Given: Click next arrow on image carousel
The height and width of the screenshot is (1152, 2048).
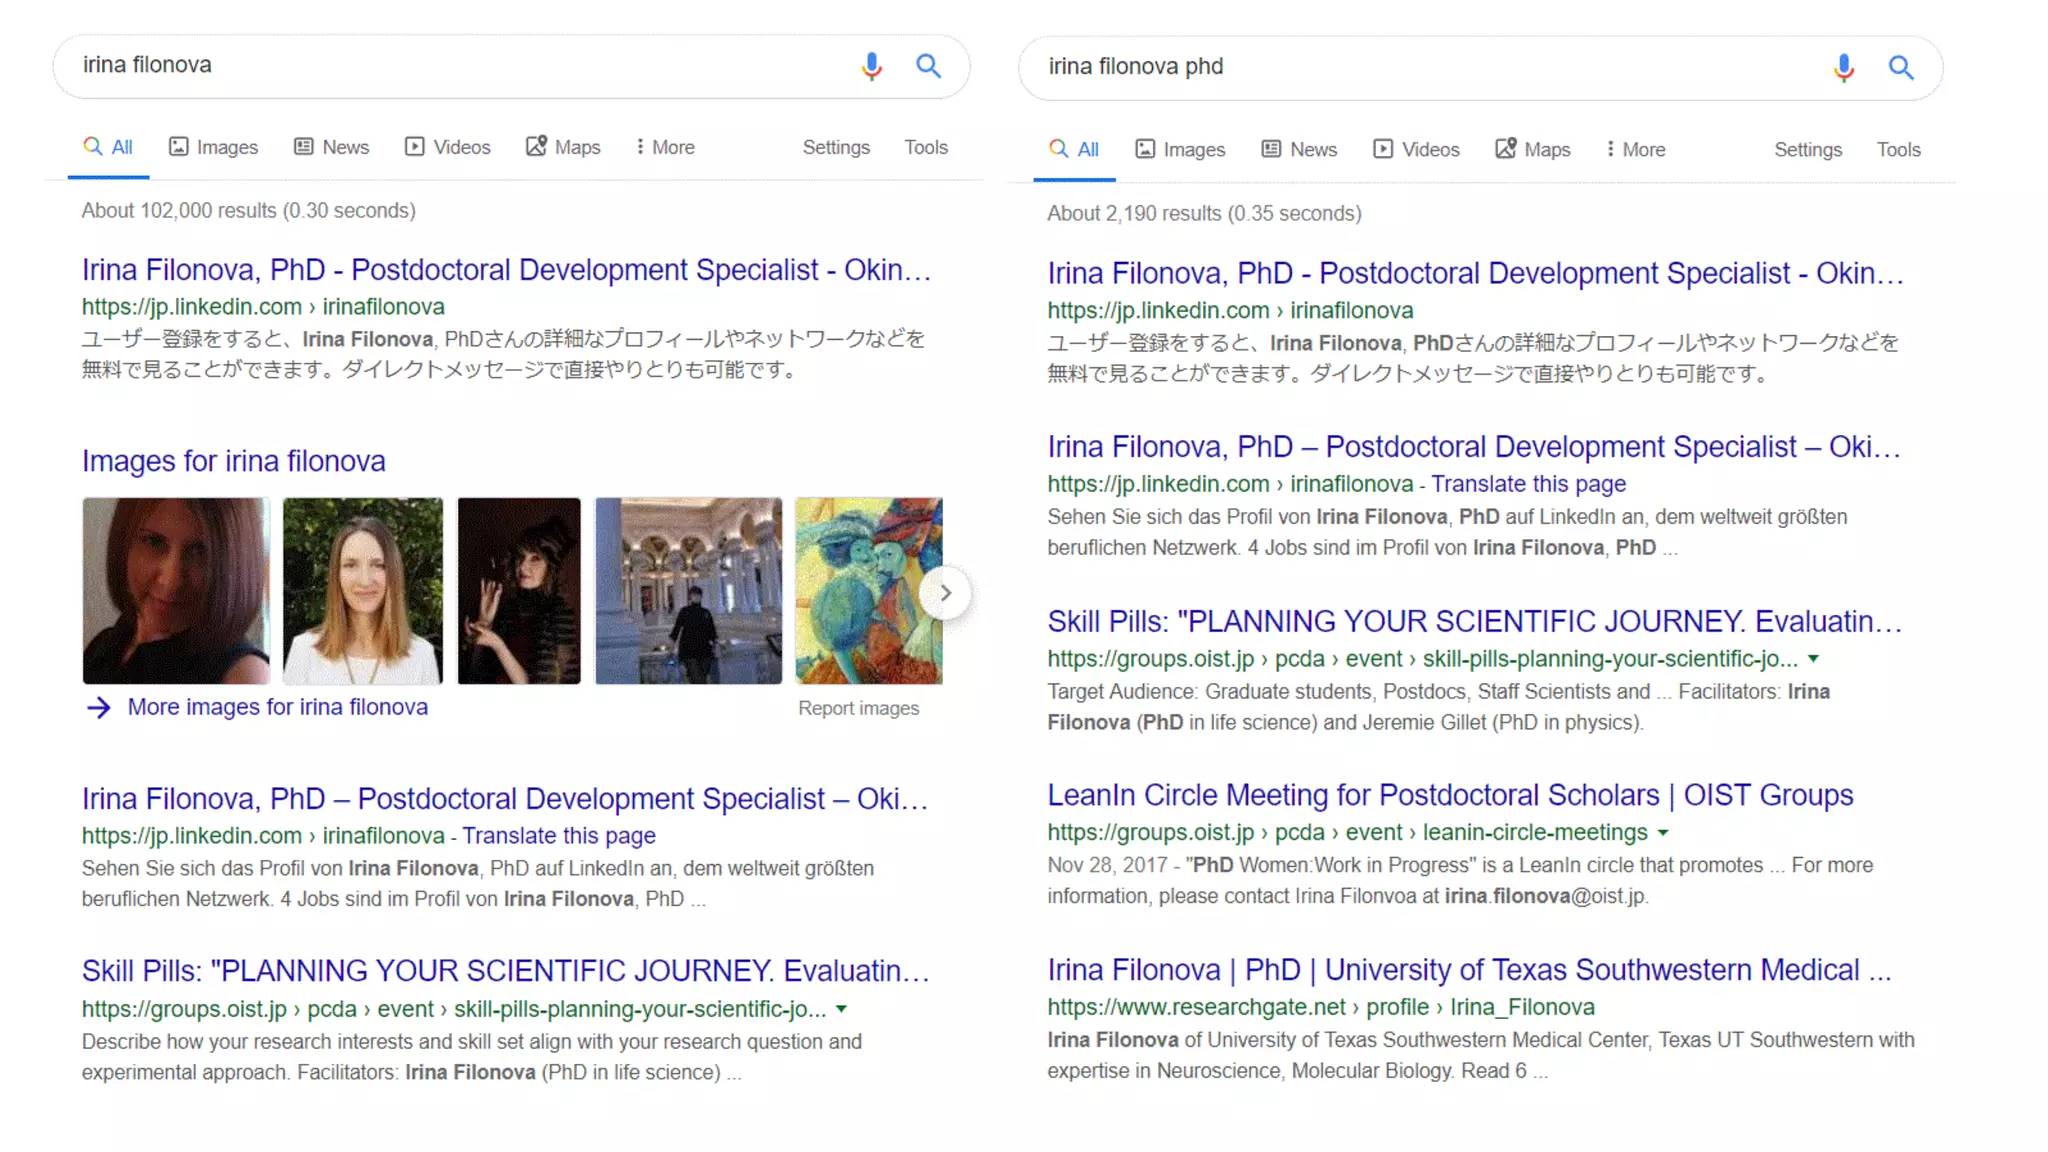Looking at the screenshot, I should (x=945, y=593).
